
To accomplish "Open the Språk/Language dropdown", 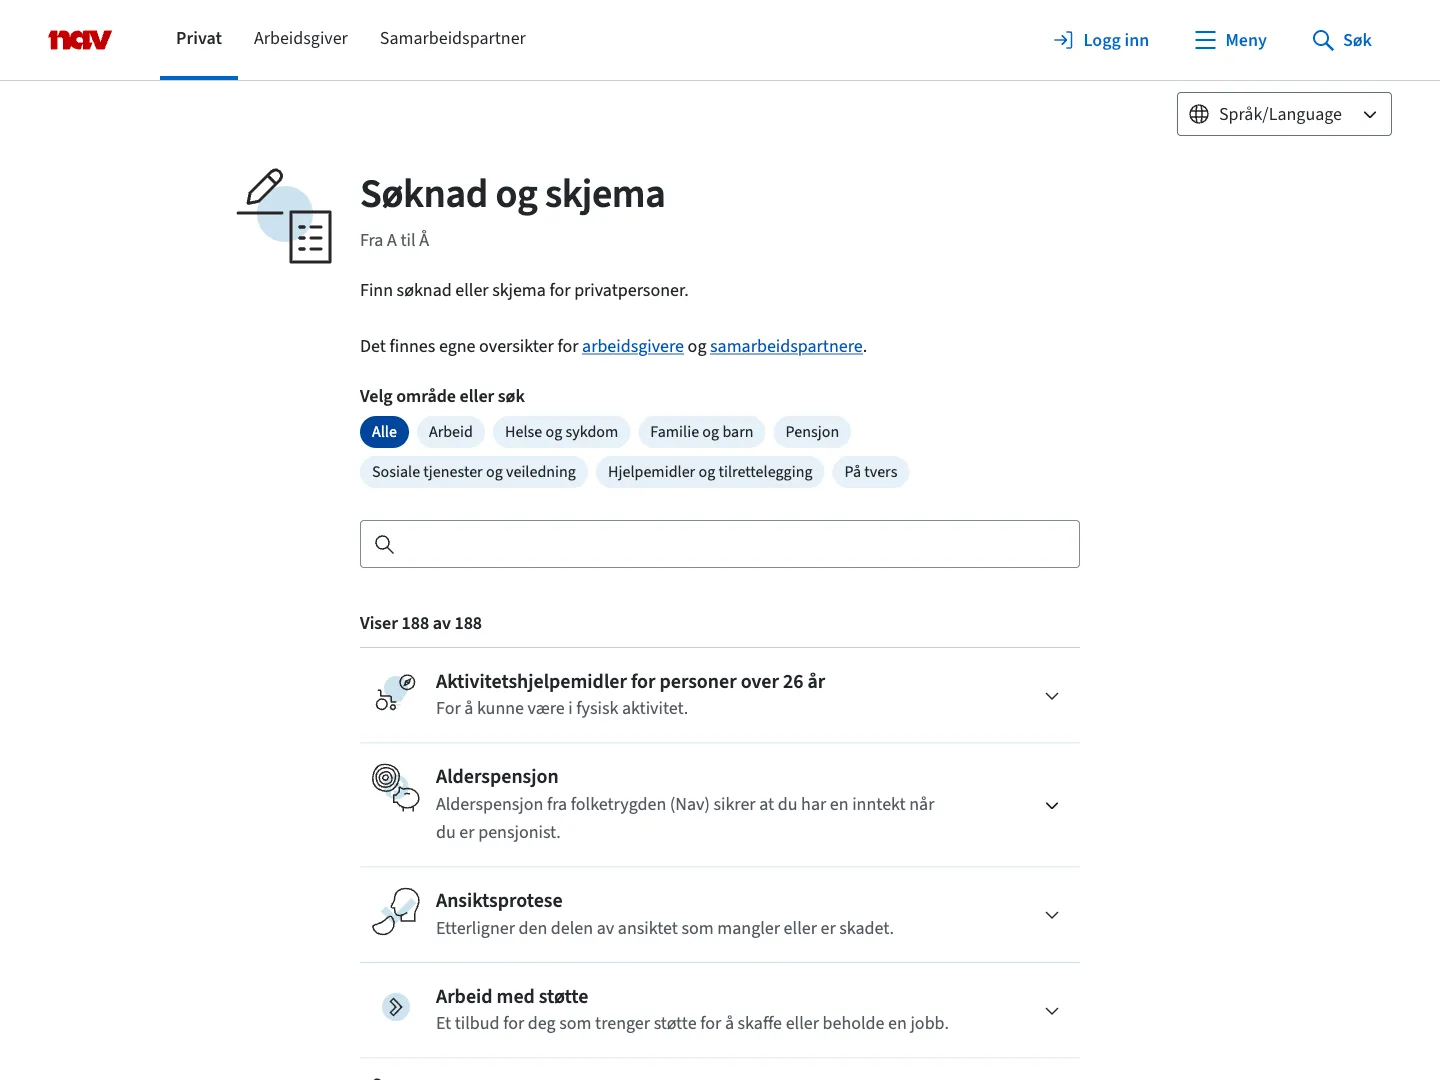I will point(1284,114).
